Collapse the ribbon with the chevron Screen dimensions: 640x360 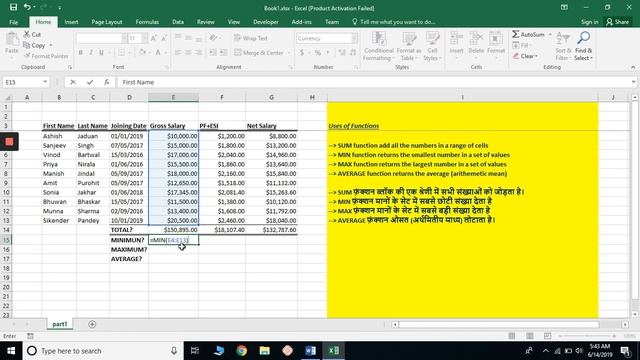pos(633,67)
